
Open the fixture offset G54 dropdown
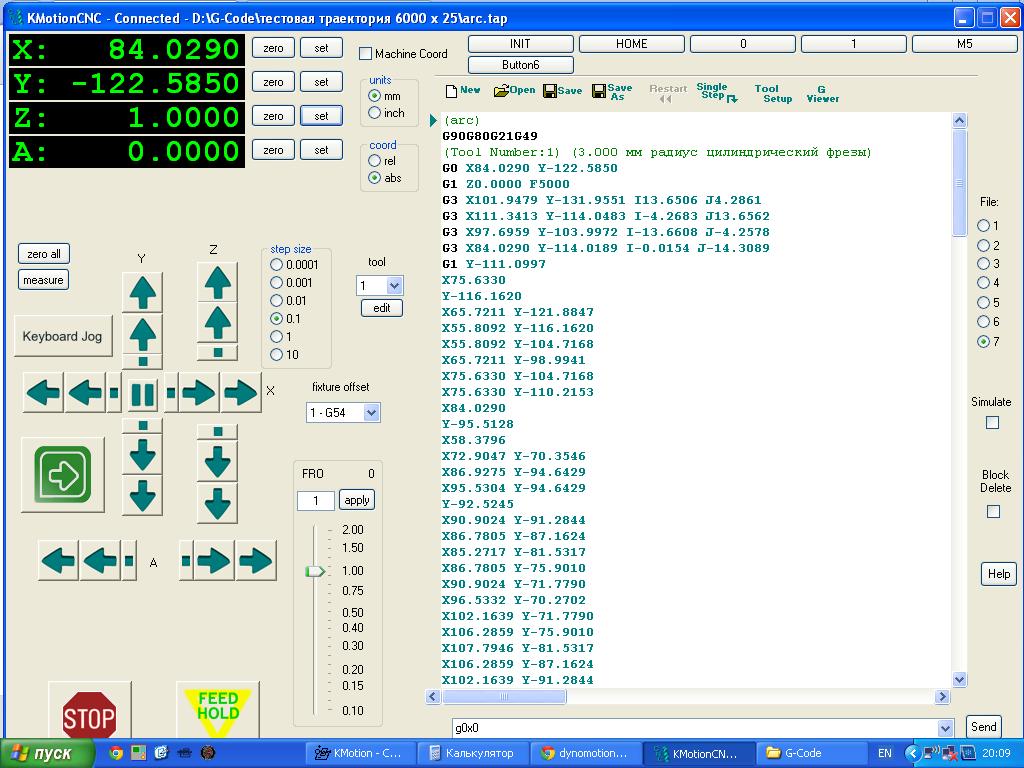(371, 413)
